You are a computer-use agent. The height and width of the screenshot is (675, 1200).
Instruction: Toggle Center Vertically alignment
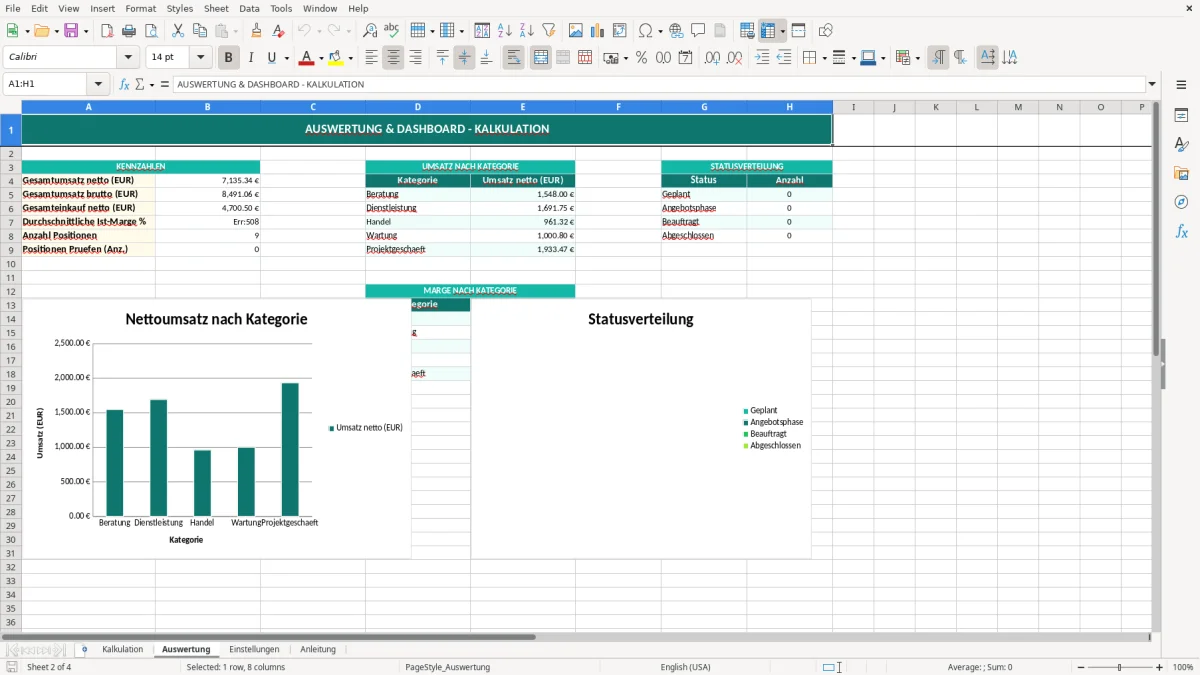464,58
